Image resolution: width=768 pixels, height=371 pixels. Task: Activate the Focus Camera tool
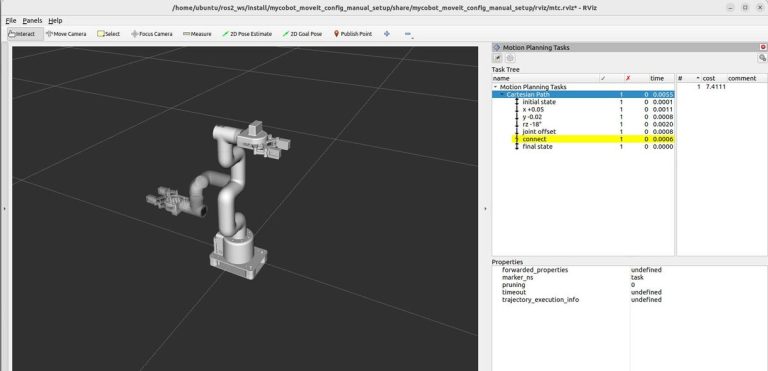pos(152,34)
